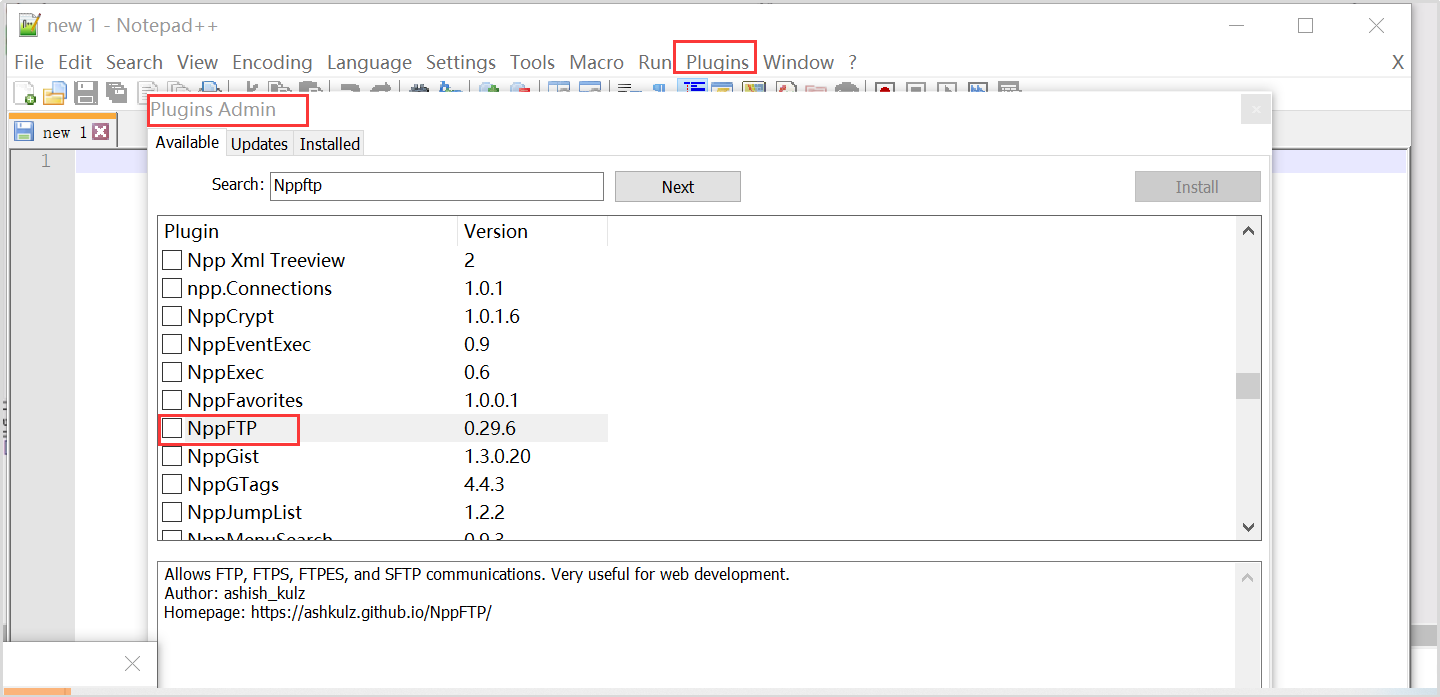Click the X at menu bar right end
The height and width of the screenshot is (697, 1440).
1398,62
